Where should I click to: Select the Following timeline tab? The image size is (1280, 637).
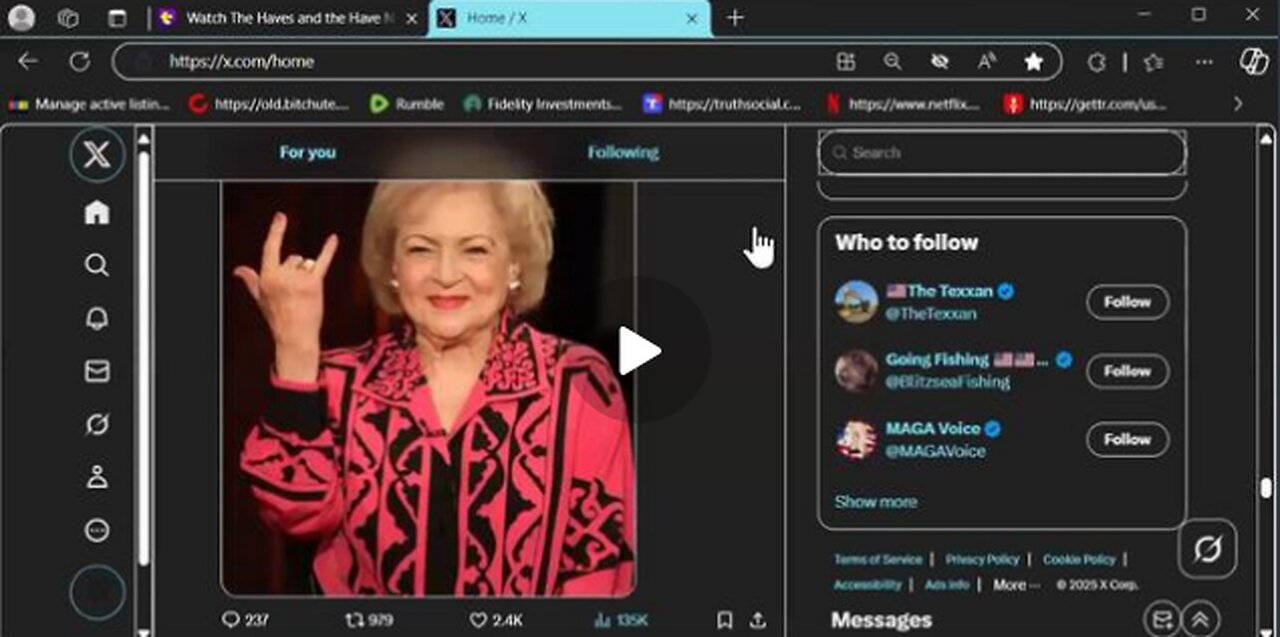coord(623,152)
